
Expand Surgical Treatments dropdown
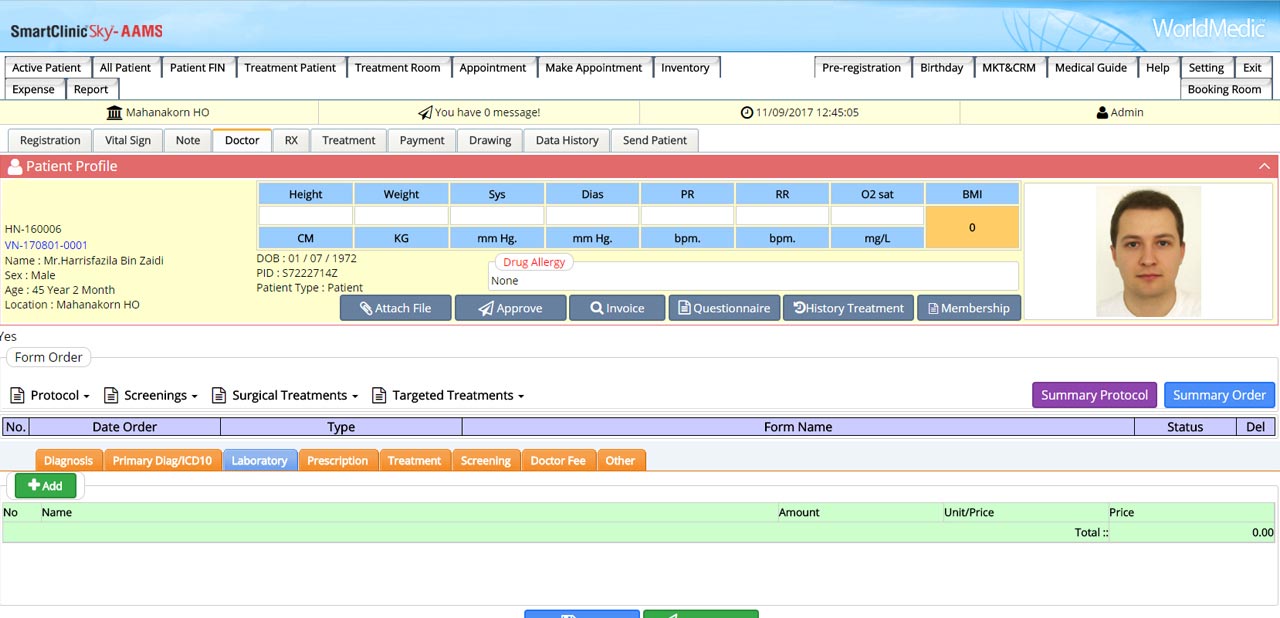(x=285, y=395)
